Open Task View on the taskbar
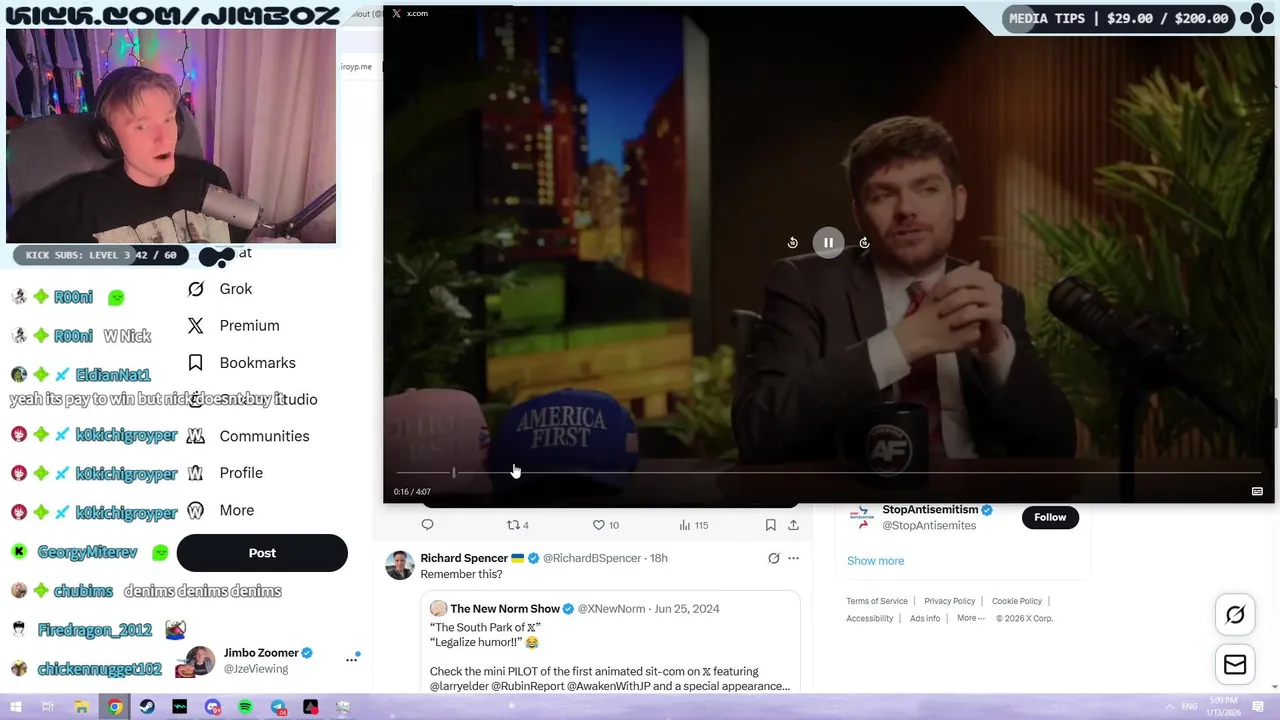Image resolution: width=1280 pixels, height=720 pixels. coord(48,707)
